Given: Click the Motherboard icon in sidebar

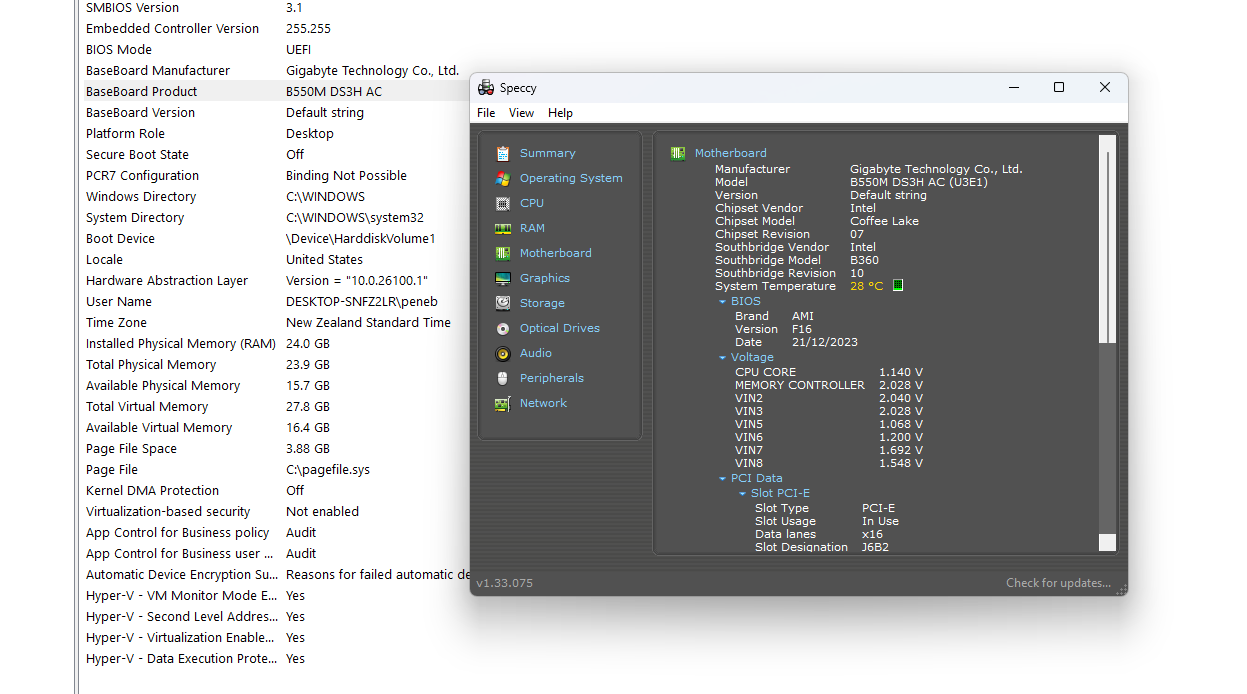Looking at the screenshot, I should [x=503, y=253].
